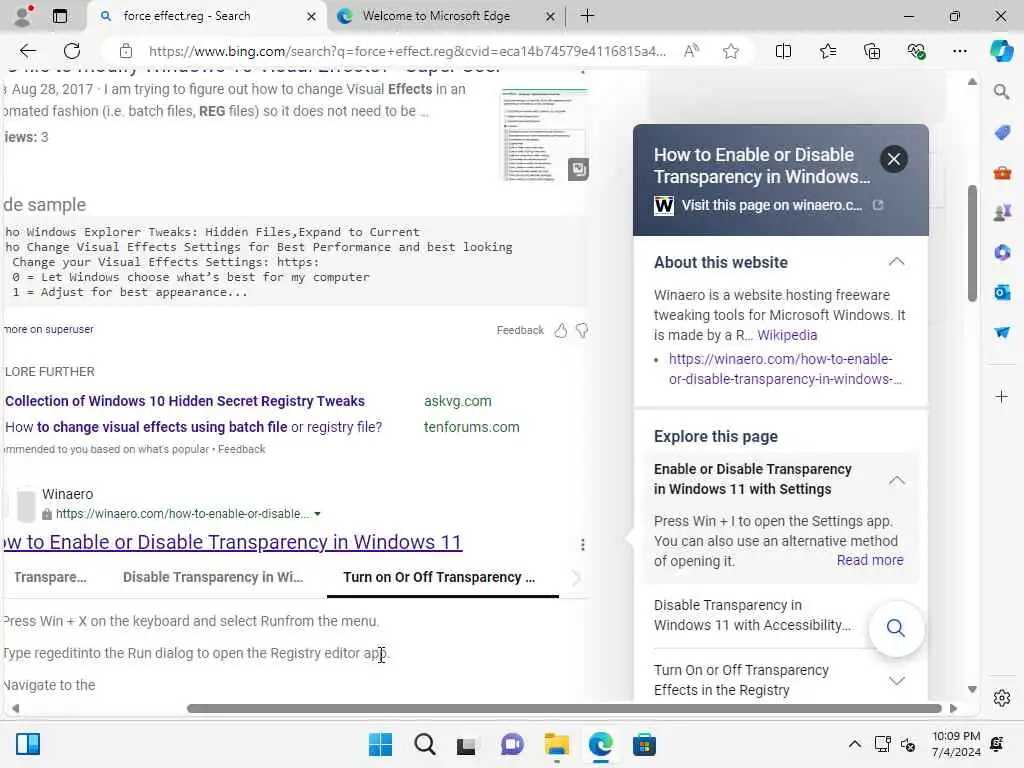This screenshot has height=768, width=1024.
Task: Click the vertical scrollbar thumb
Action: click(972, 244)
